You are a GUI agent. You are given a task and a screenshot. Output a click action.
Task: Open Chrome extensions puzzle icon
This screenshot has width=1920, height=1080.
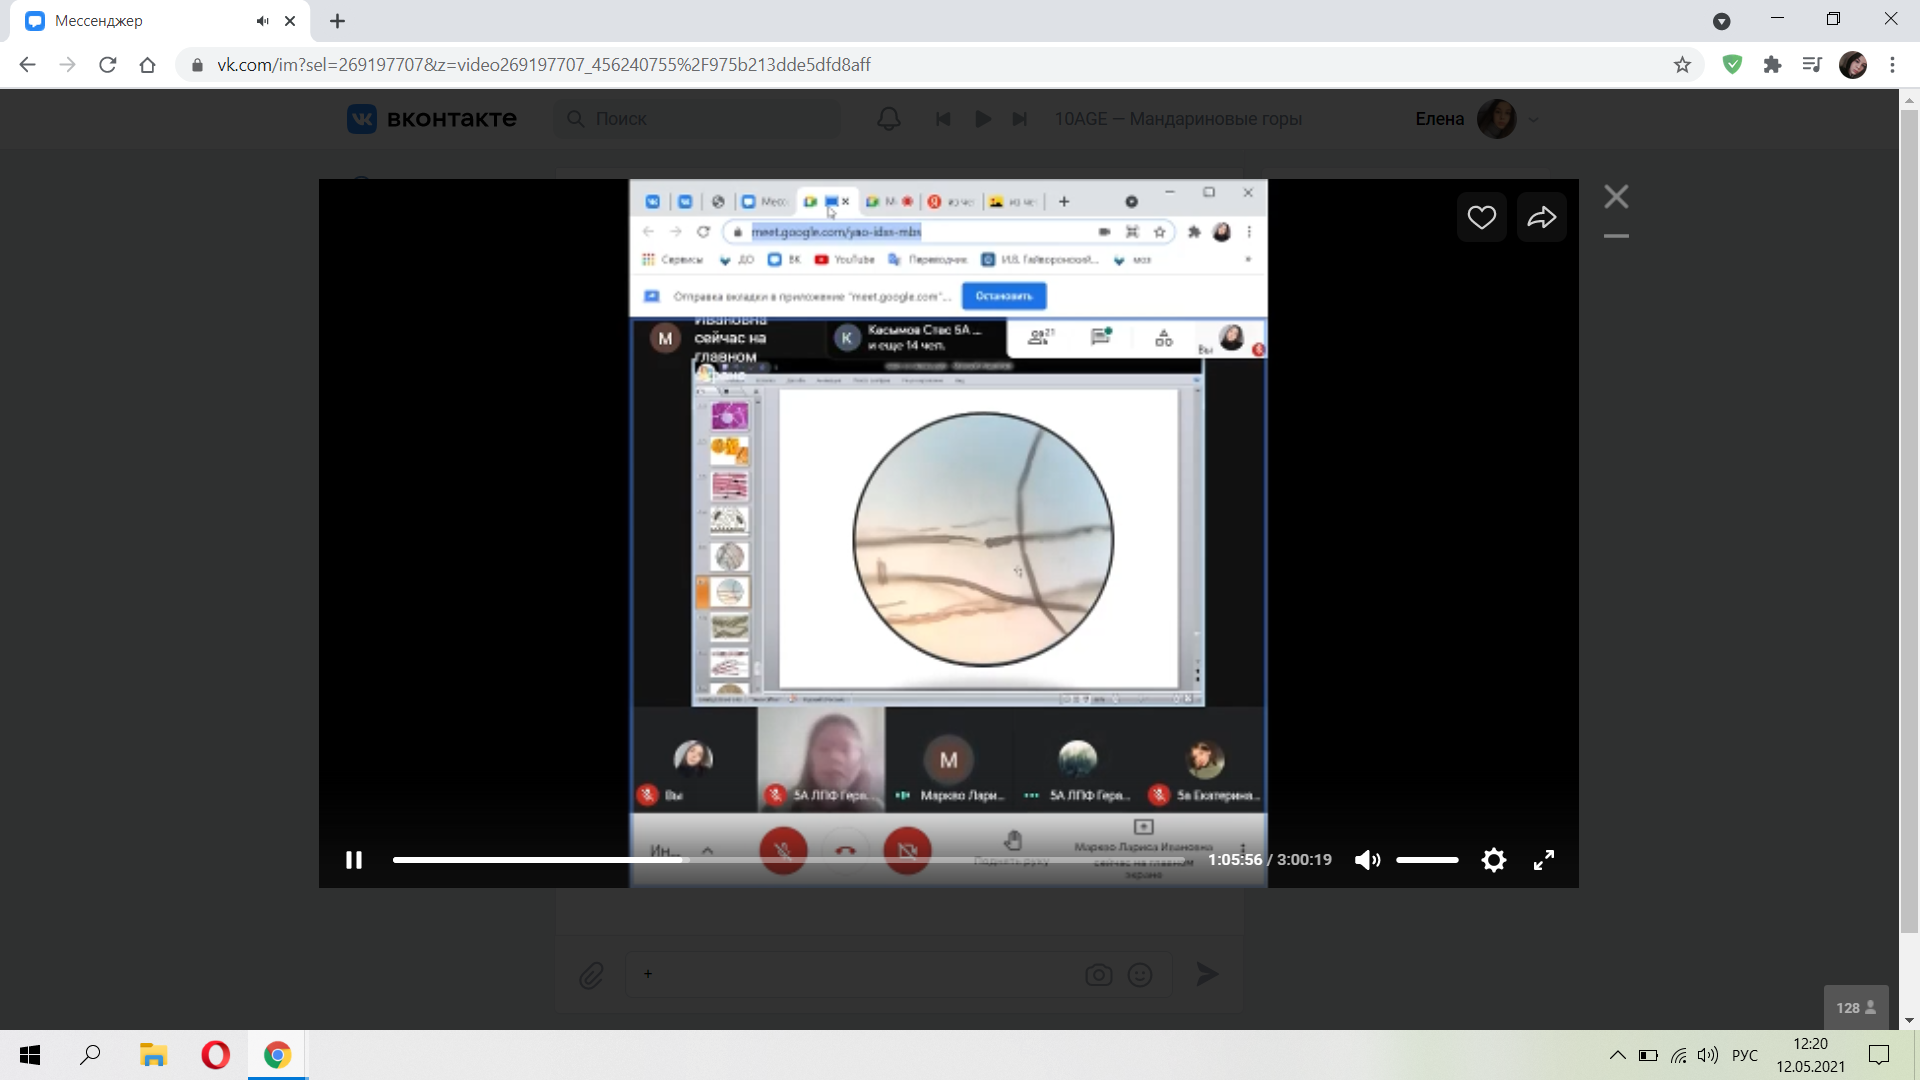point(1772,65)
